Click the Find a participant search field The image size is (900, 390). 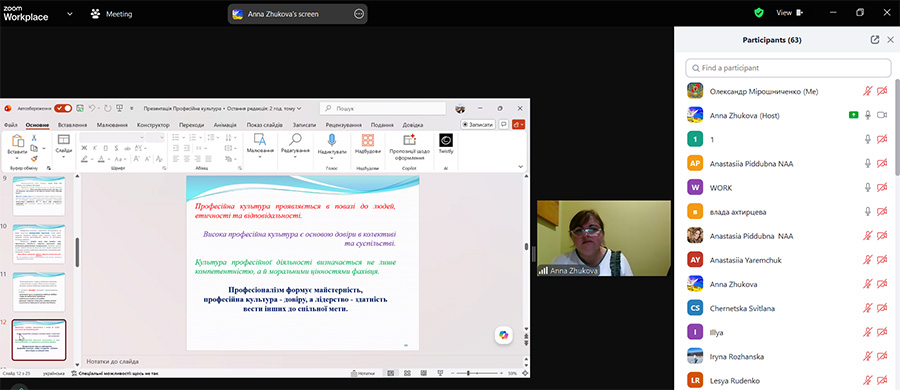788,68
